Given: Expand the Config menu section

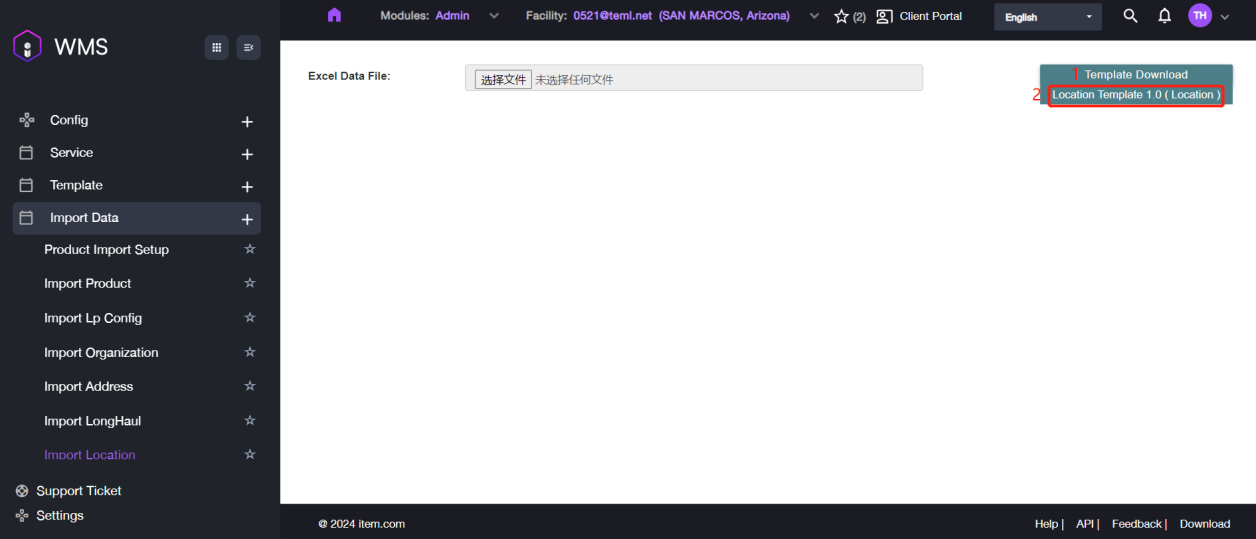Looking at the screenshot, I should click(x=247, y=121).
